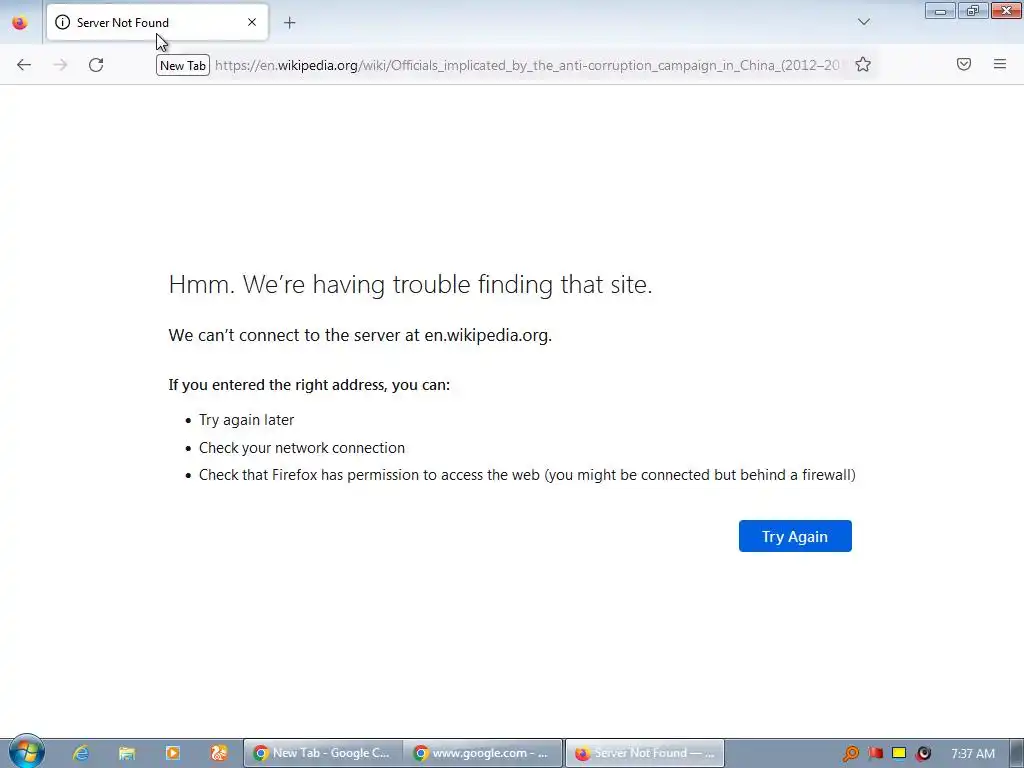Click 'If you entered the right address' text

coord(309,385)
